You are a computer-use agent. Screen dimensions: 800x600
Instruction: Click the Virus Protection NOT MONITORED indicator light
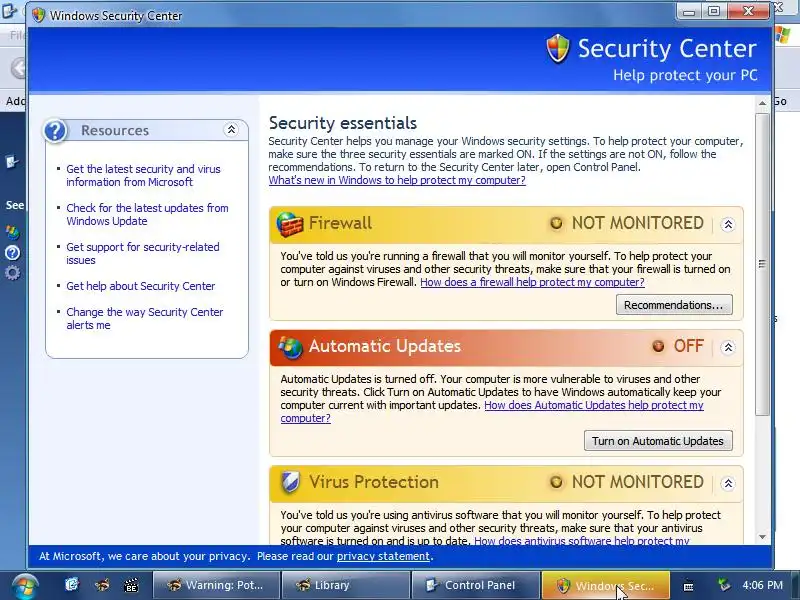click(x=556, y=482)
